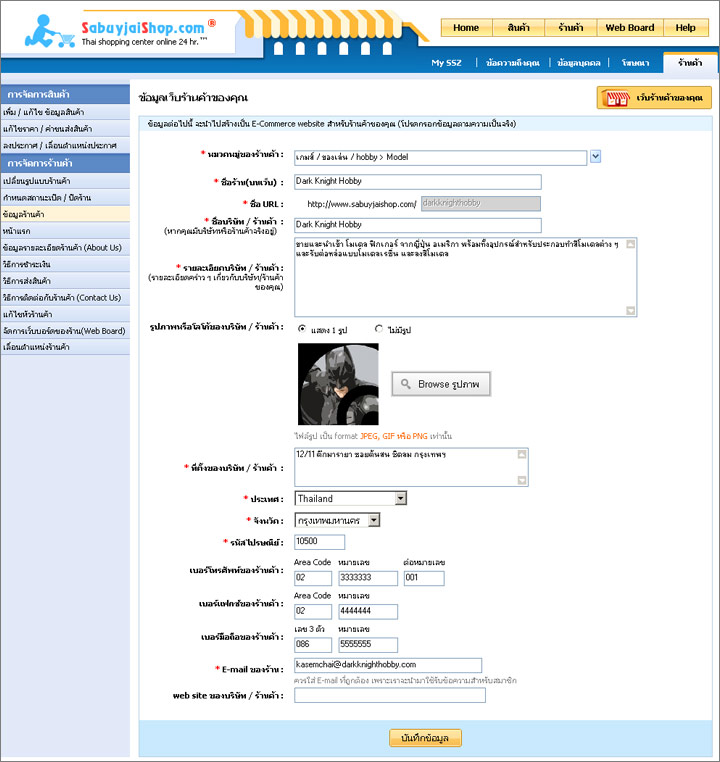Click the fax number field 4444444
Image resolution: width=720 pixels, height=762 pixels.
click(368, 611)
